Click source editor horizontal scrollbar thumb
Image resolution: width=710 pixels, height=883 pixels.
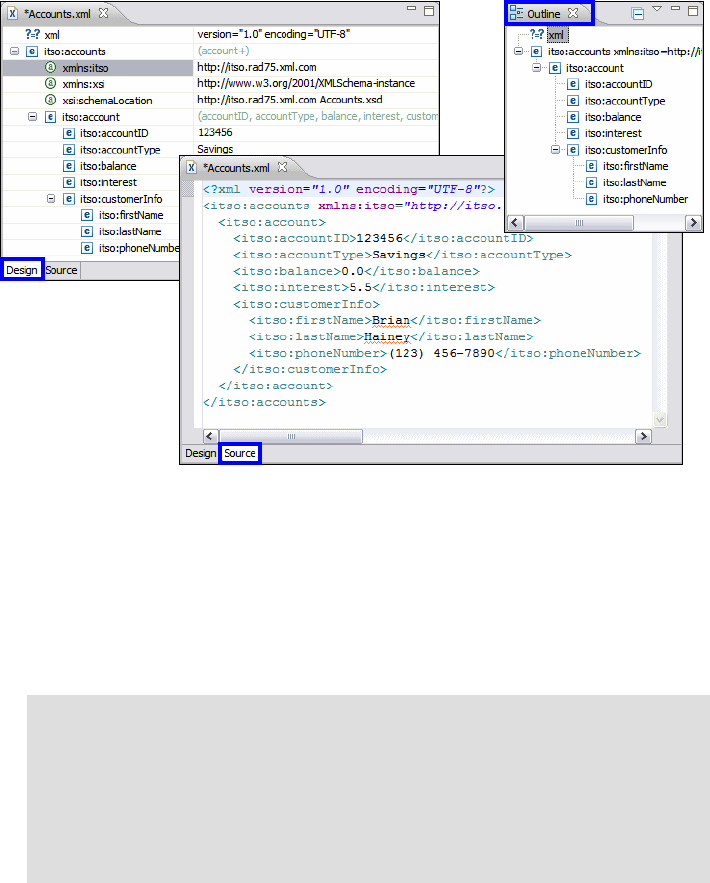pyautogui.click(x=291, y=436)
